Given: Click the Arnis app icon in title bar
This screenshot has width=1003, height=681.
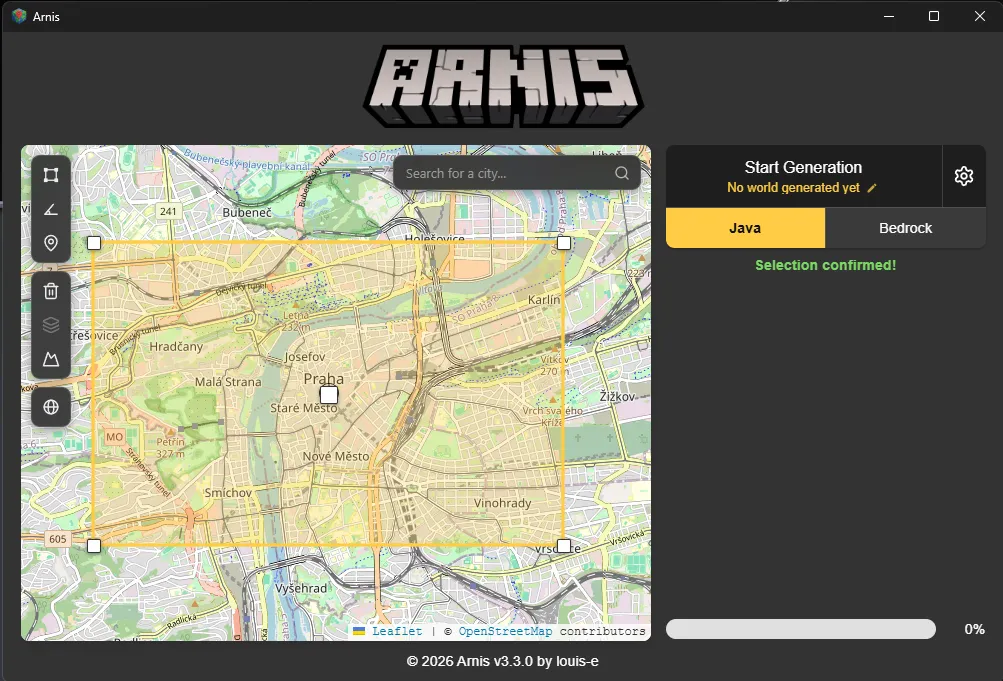Looking at the screenshot, I should (x=19, y=16).
